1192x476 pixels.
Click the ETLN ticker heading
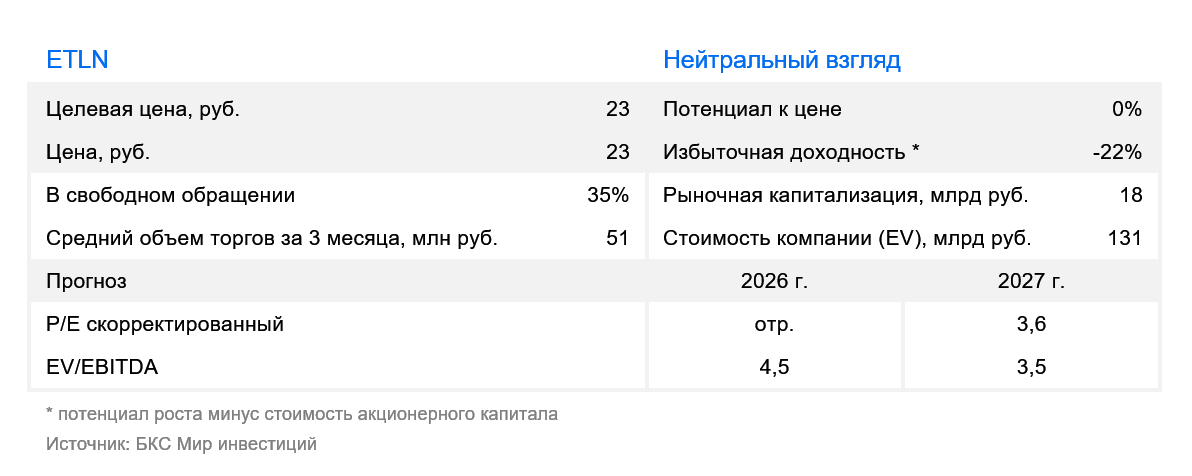77,59
